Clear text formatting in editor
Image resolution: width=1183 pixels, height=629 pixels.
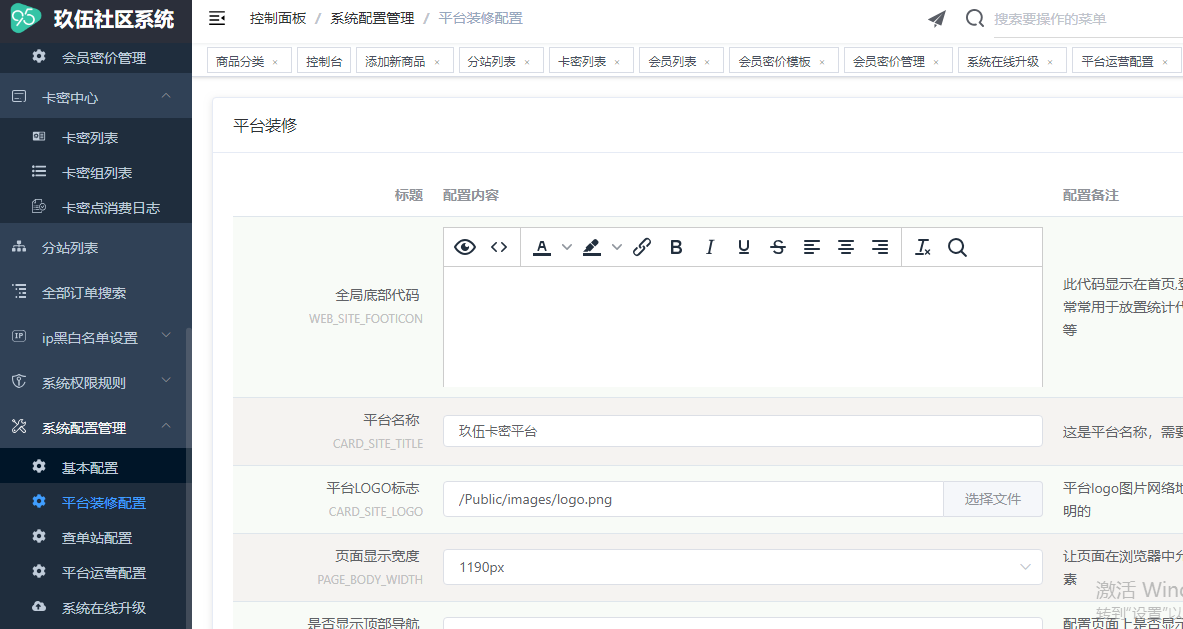click(923, 247)
